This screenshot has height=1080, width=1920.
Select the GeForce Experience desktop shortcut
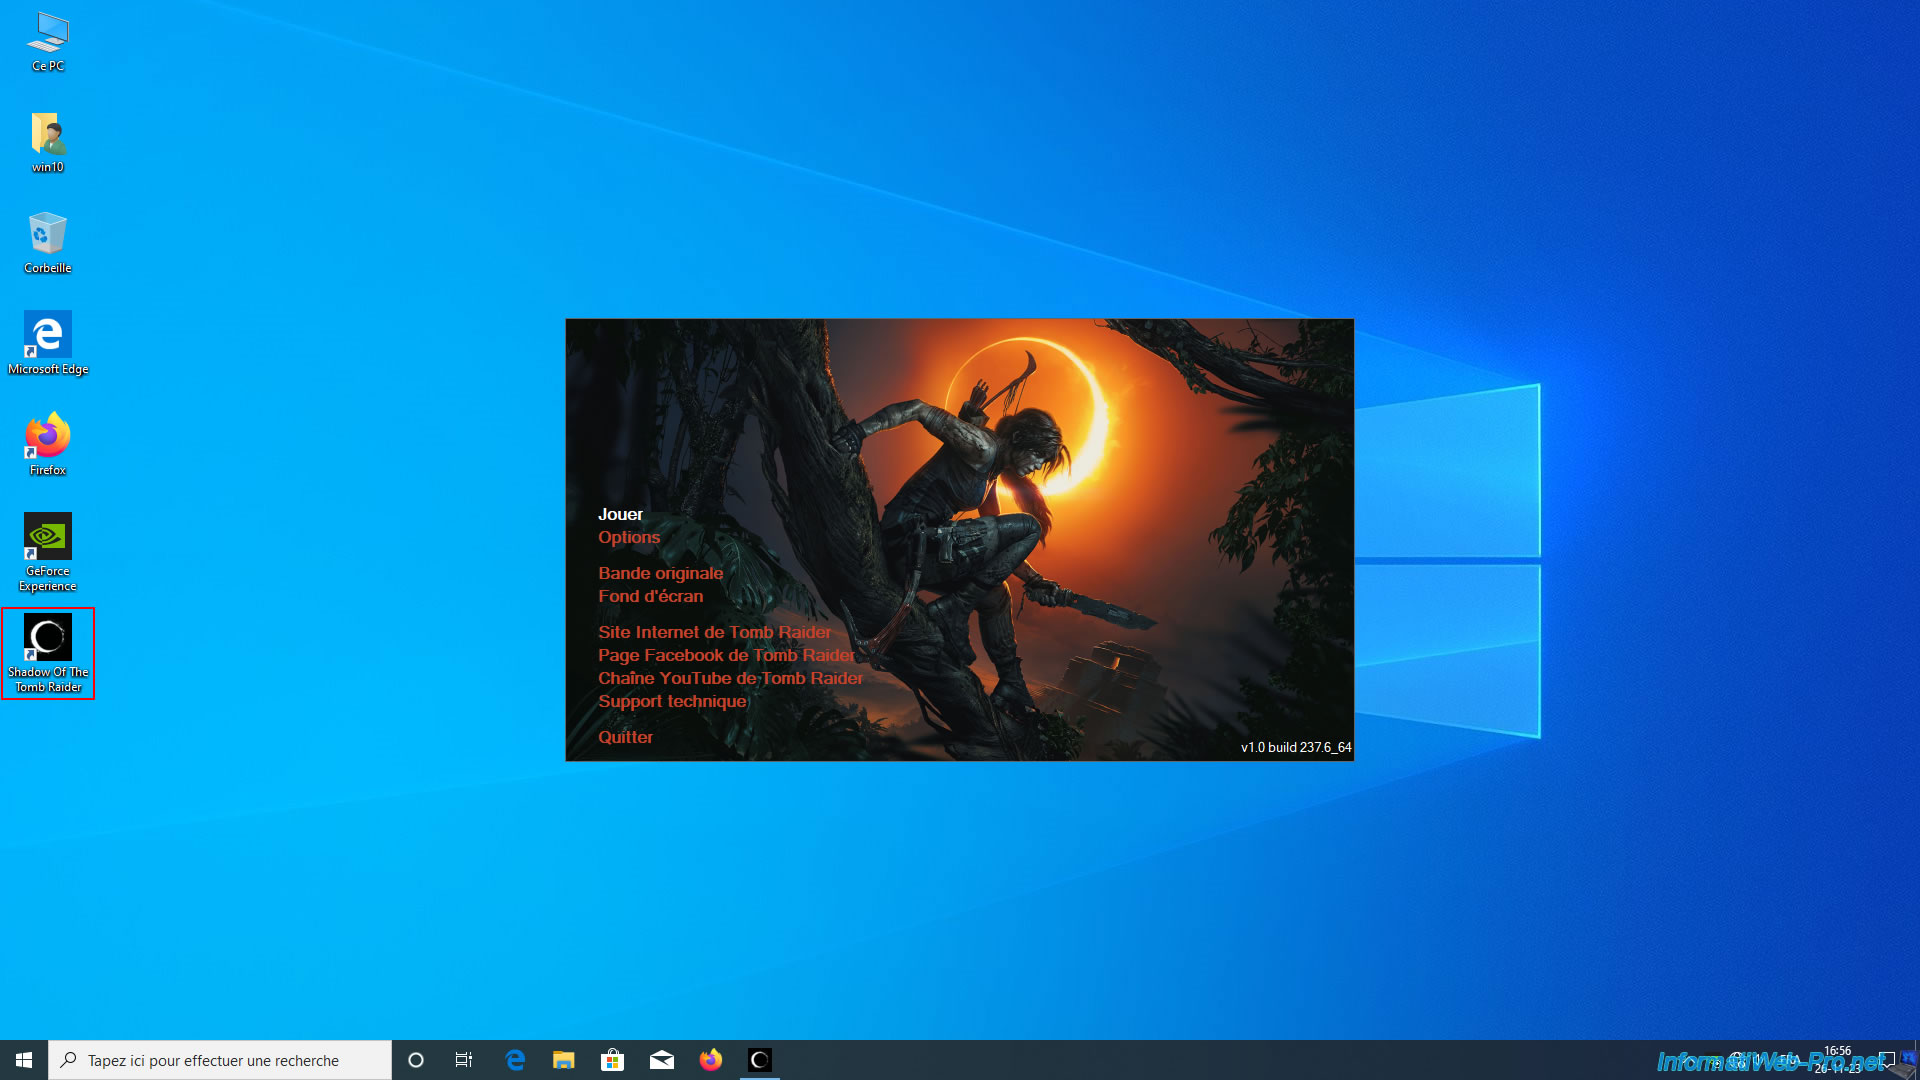pyautogui.click(x=48, y=552)
